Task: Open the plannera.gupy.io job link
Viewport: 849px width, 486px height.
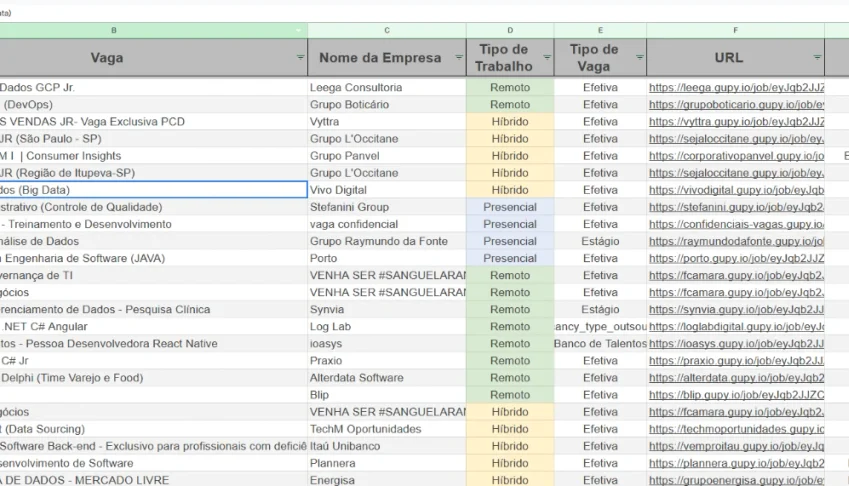Action: 736,463
